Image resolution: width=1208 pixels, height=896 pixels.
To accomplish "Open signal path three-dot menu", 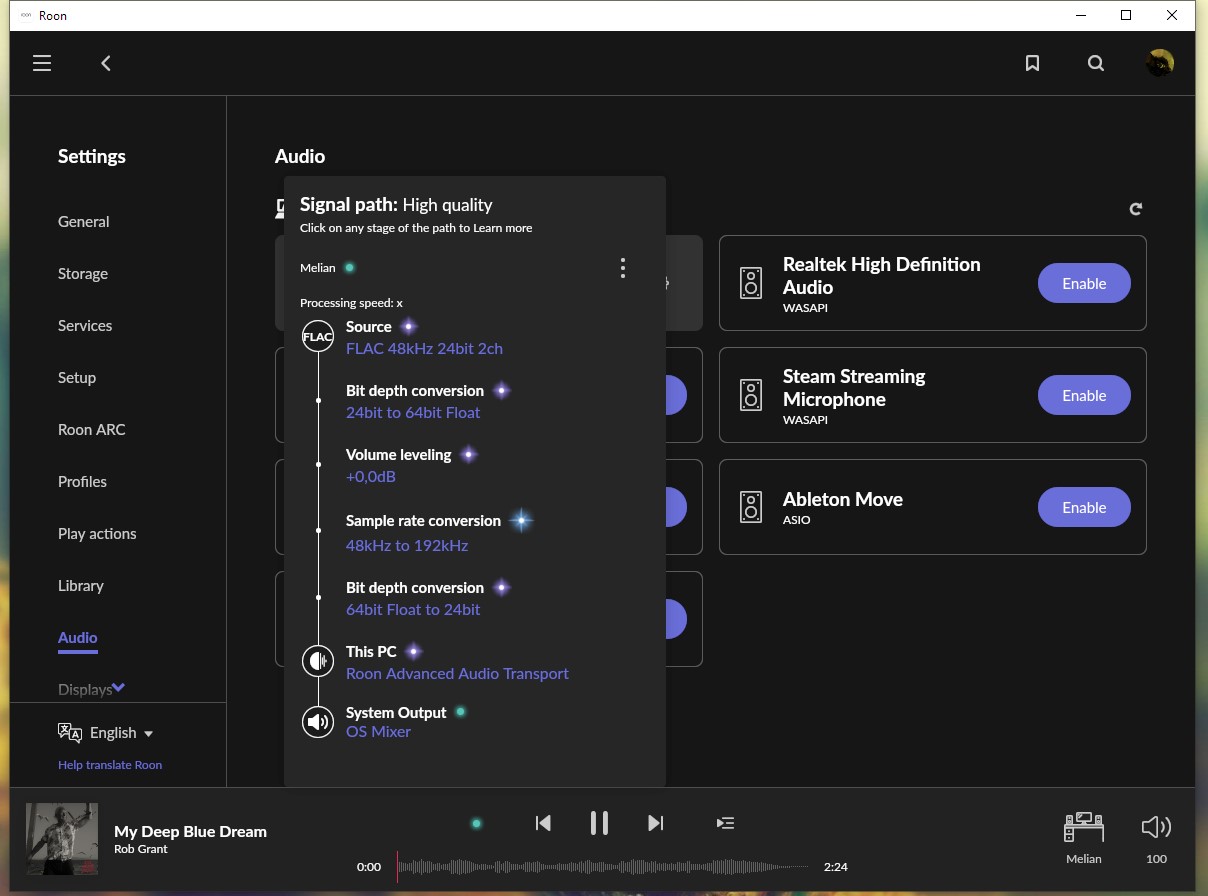I will [x=623, y=268].
